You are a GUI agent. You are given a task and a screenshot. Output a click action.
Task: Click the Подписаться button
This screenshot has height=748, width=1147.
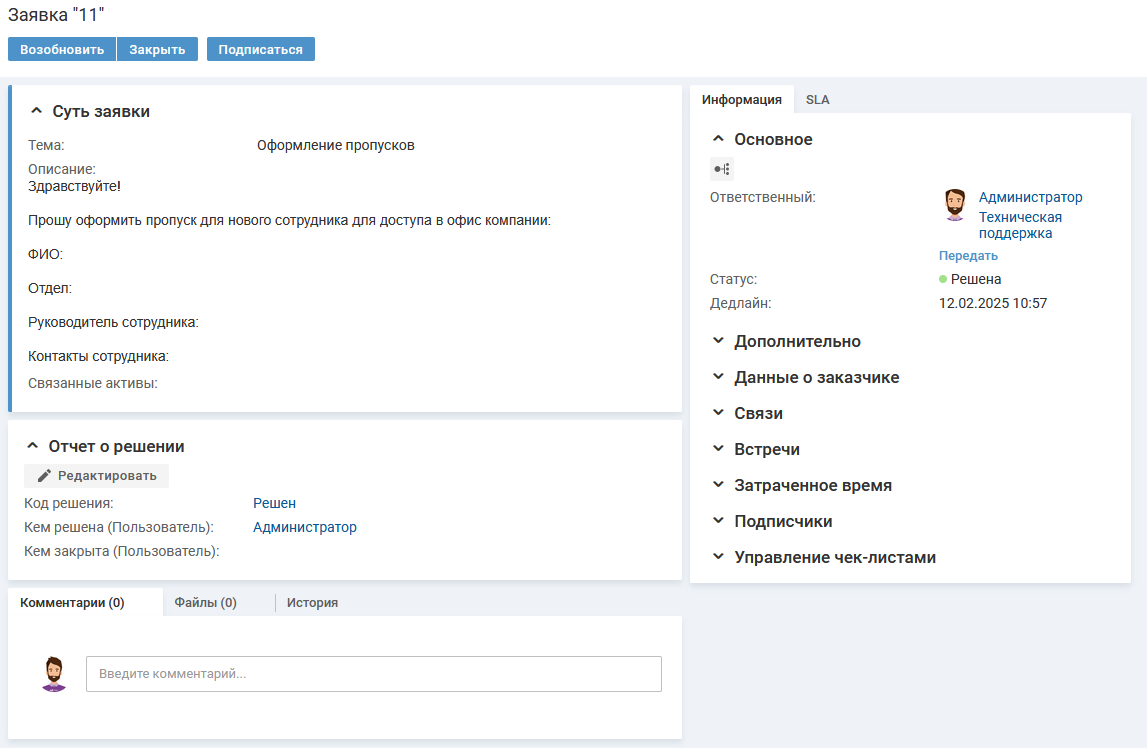click(x=260, y=50)
